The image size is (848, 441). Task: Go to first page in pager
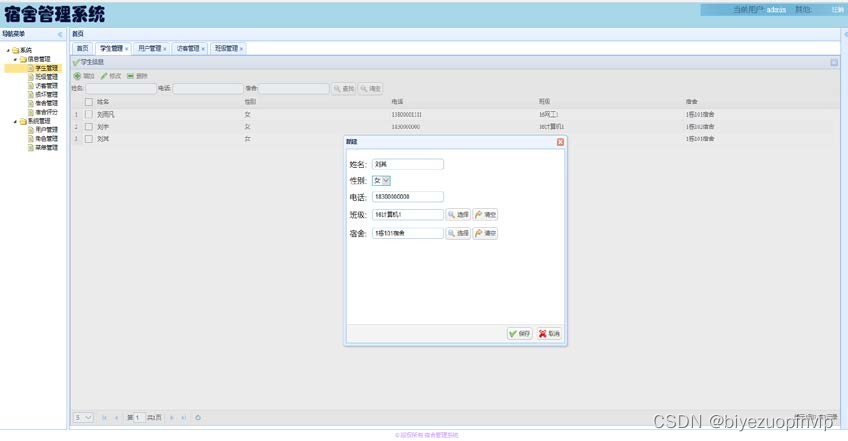[104, 418]
